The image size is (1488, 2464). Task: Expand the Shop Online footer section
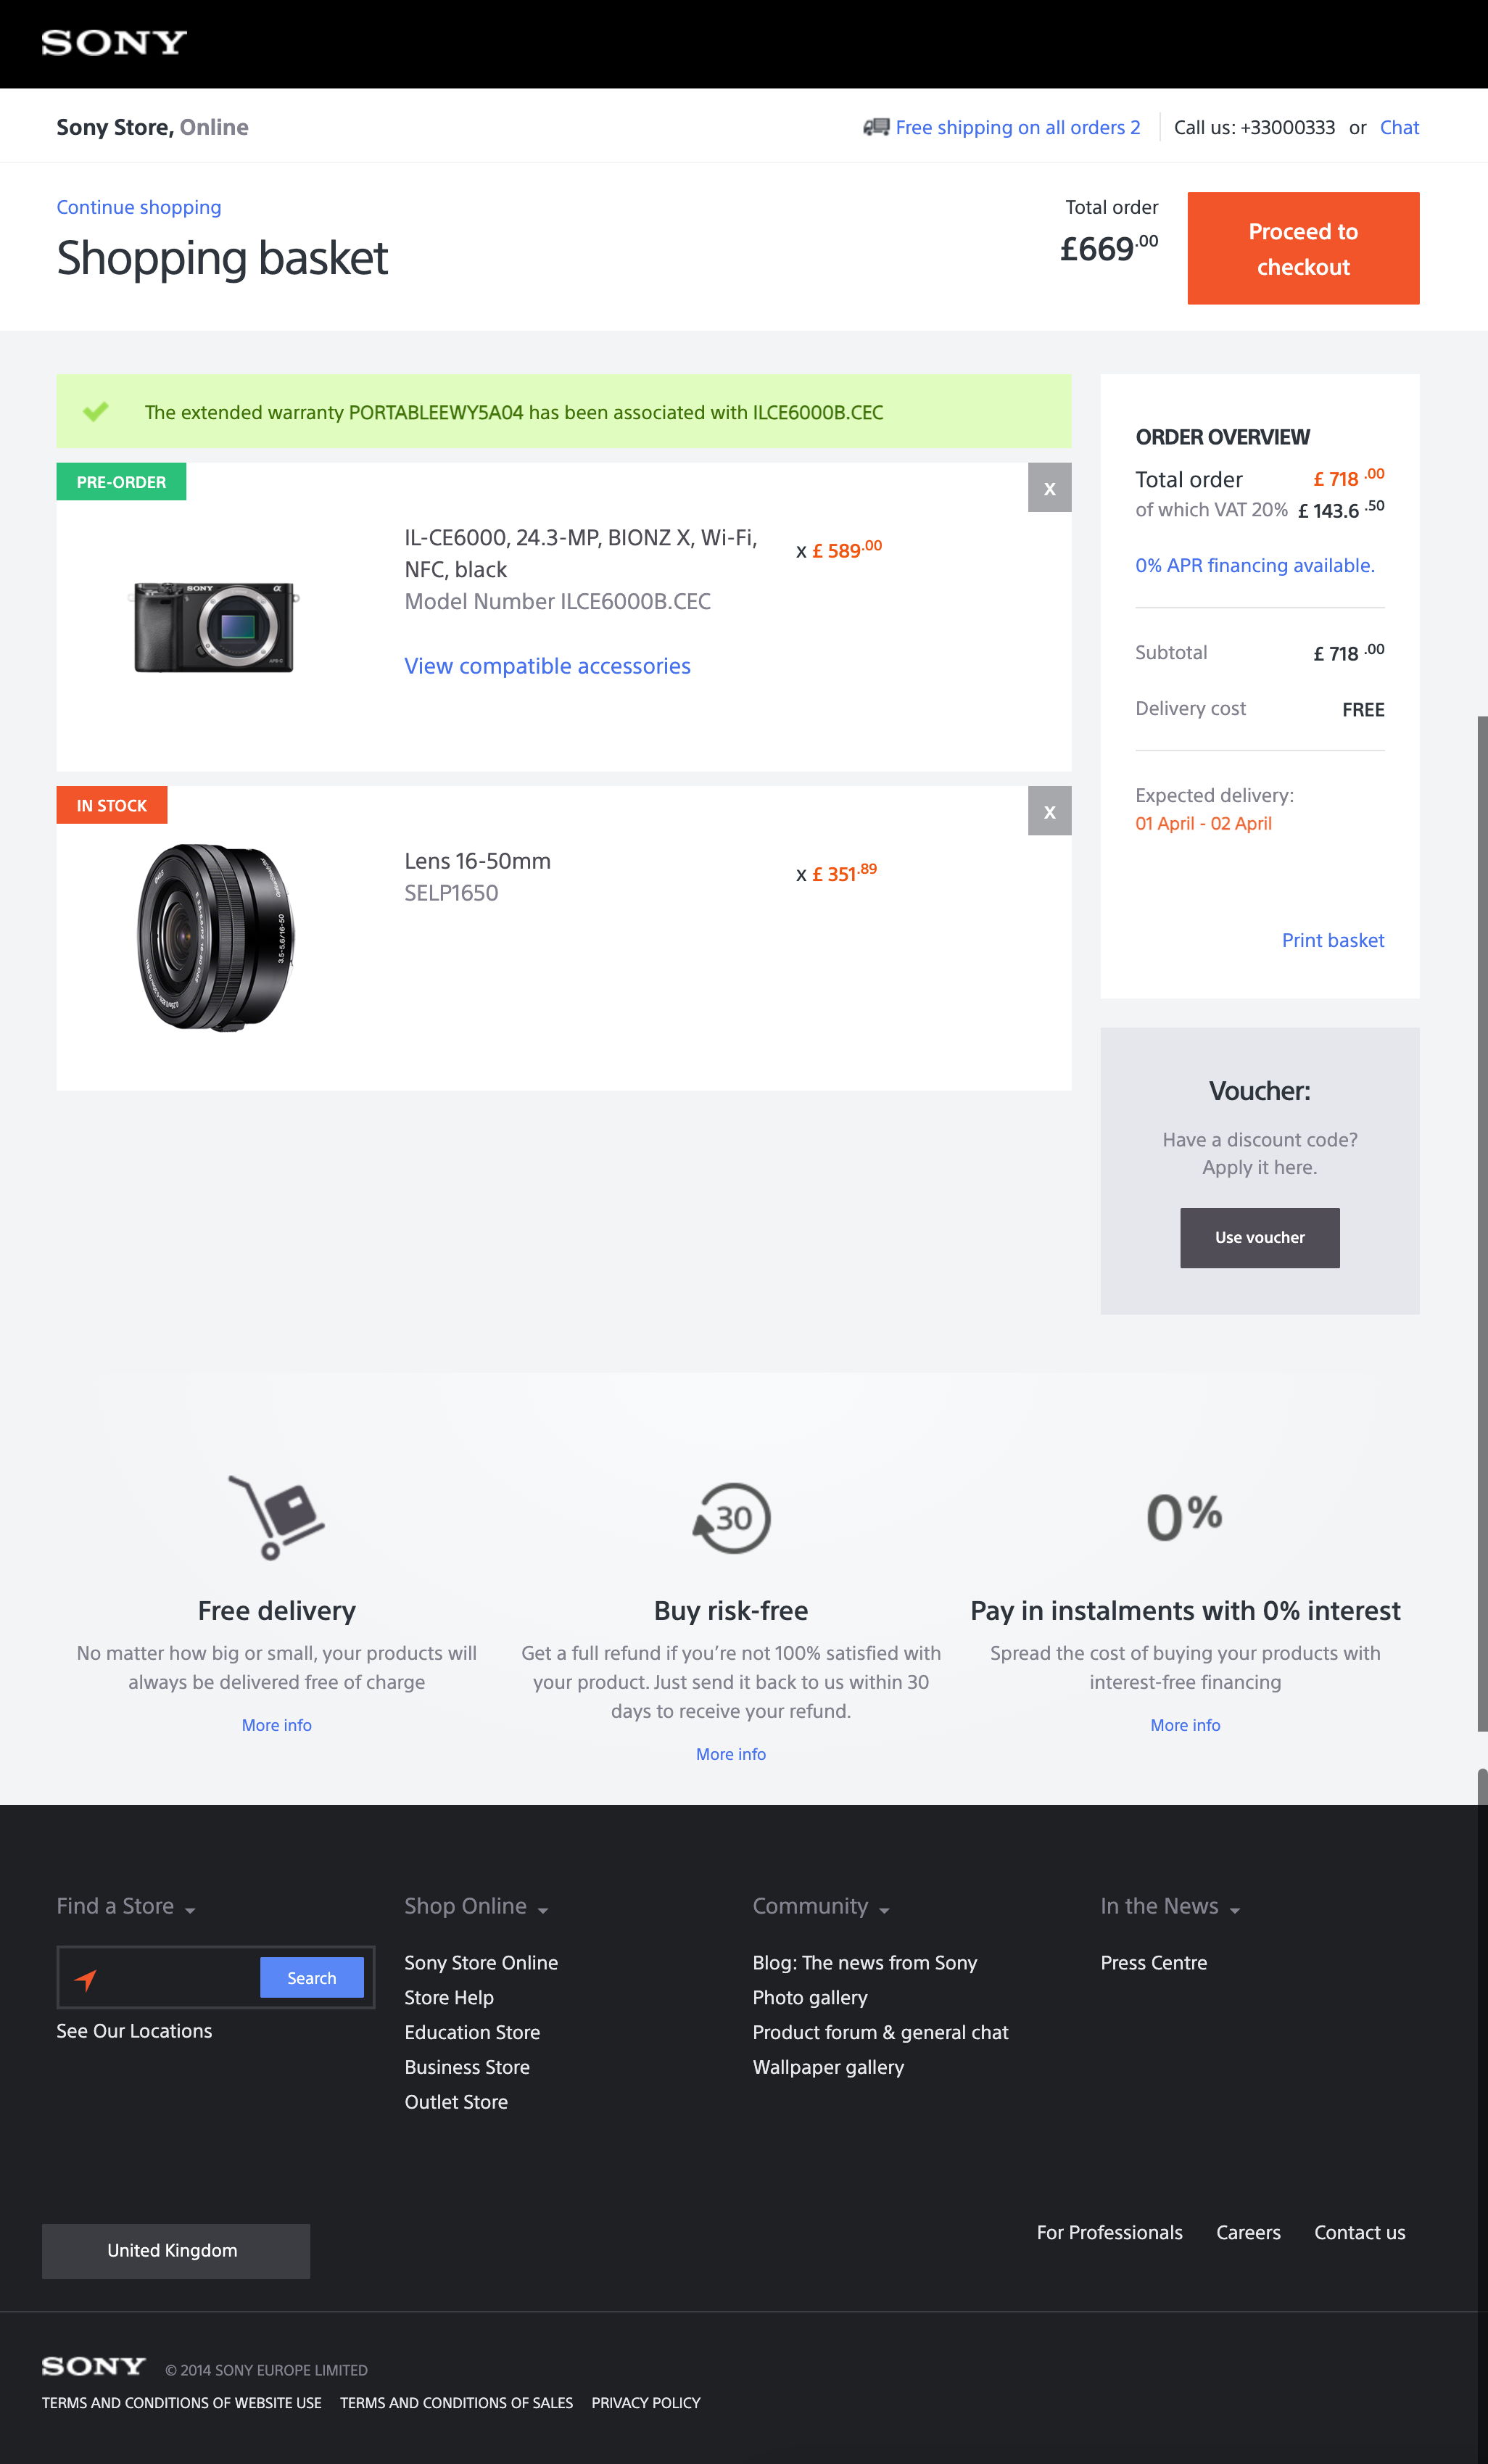tap(476, 1906)
